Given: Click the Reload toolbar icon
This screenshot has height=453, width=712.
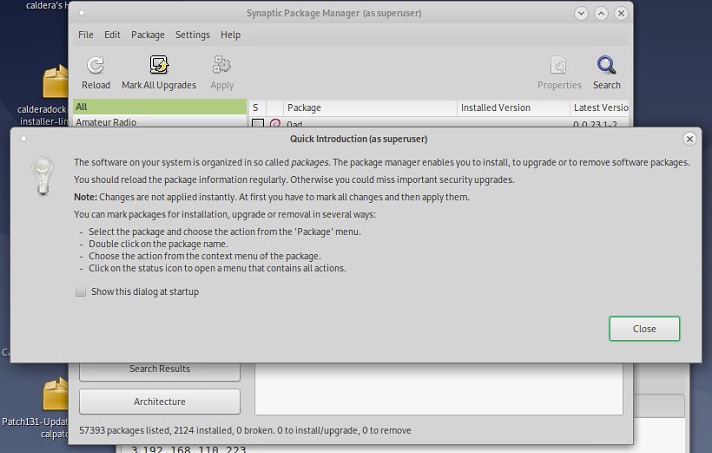Looking at the screenshot, I should click(96, 66).
